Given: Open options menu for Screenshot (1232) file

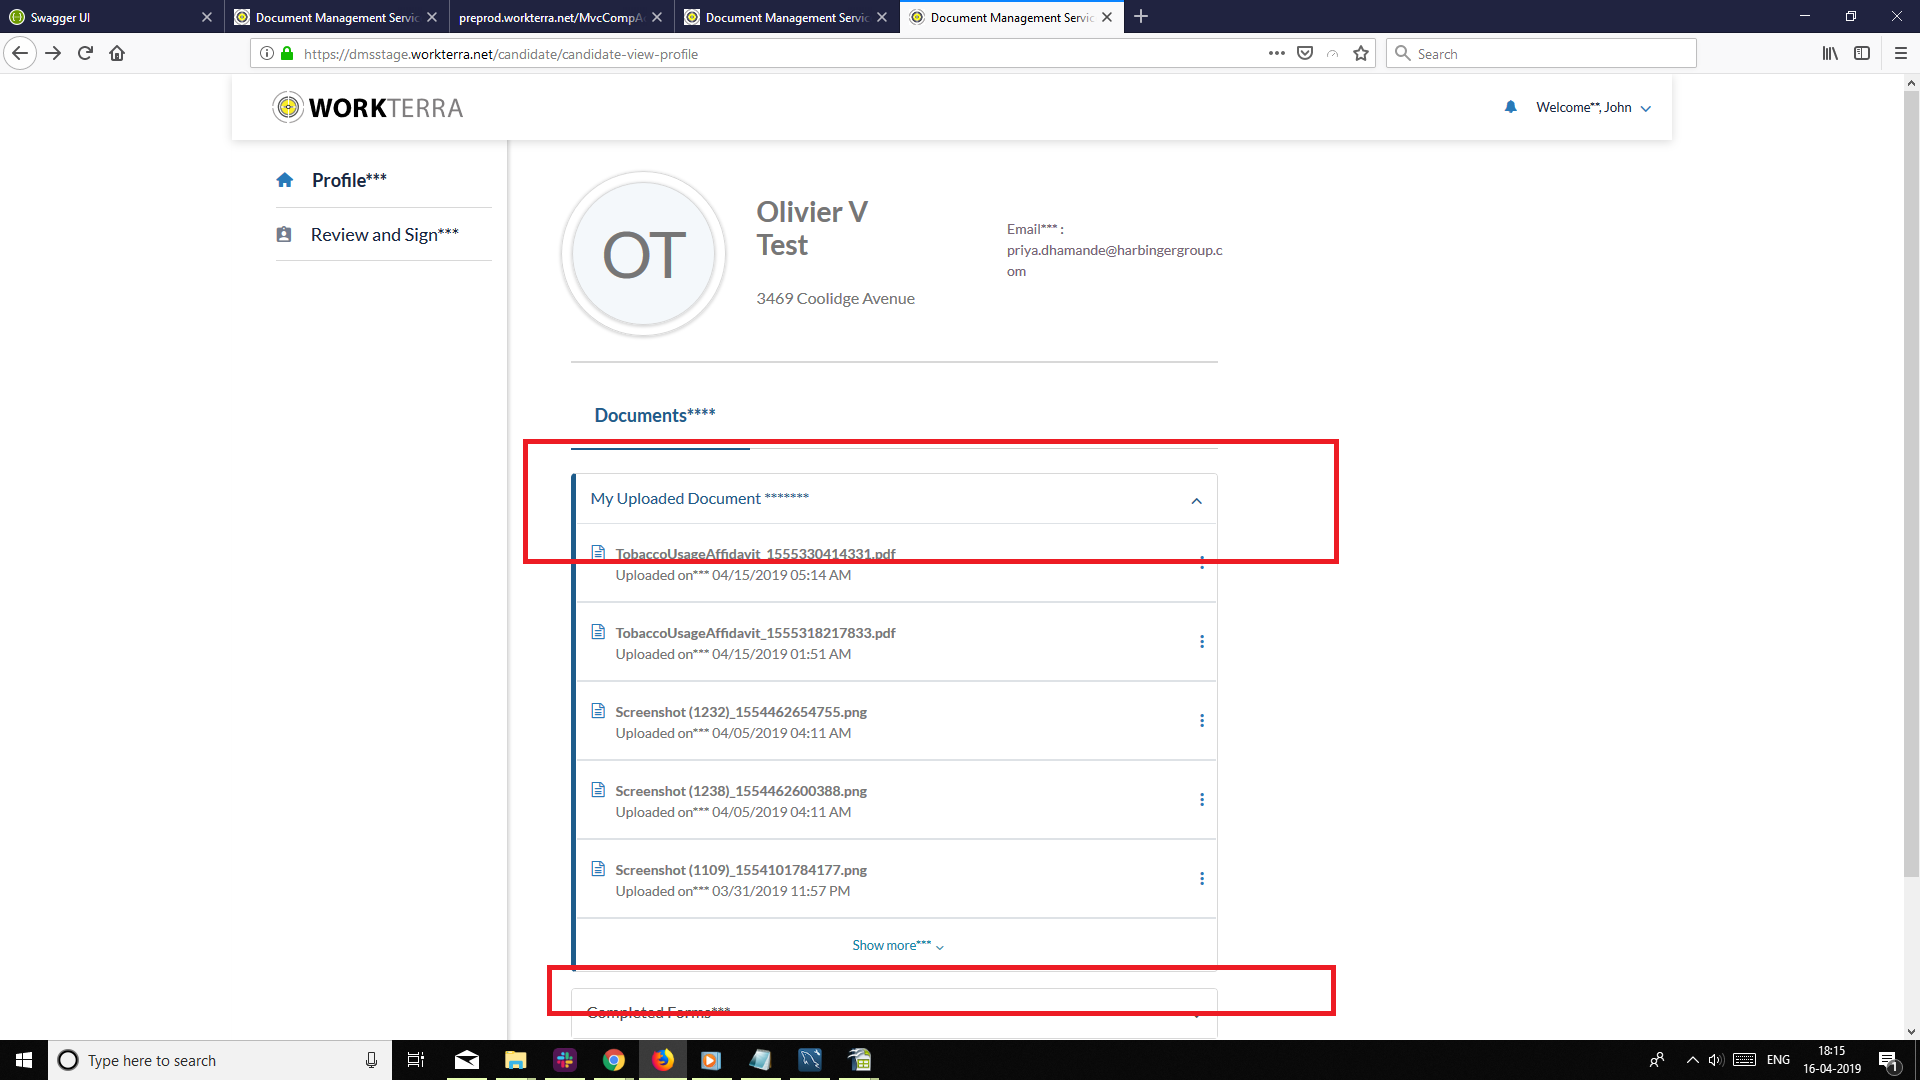Looking at the screenshot, I should click(x=1202, y=721).
